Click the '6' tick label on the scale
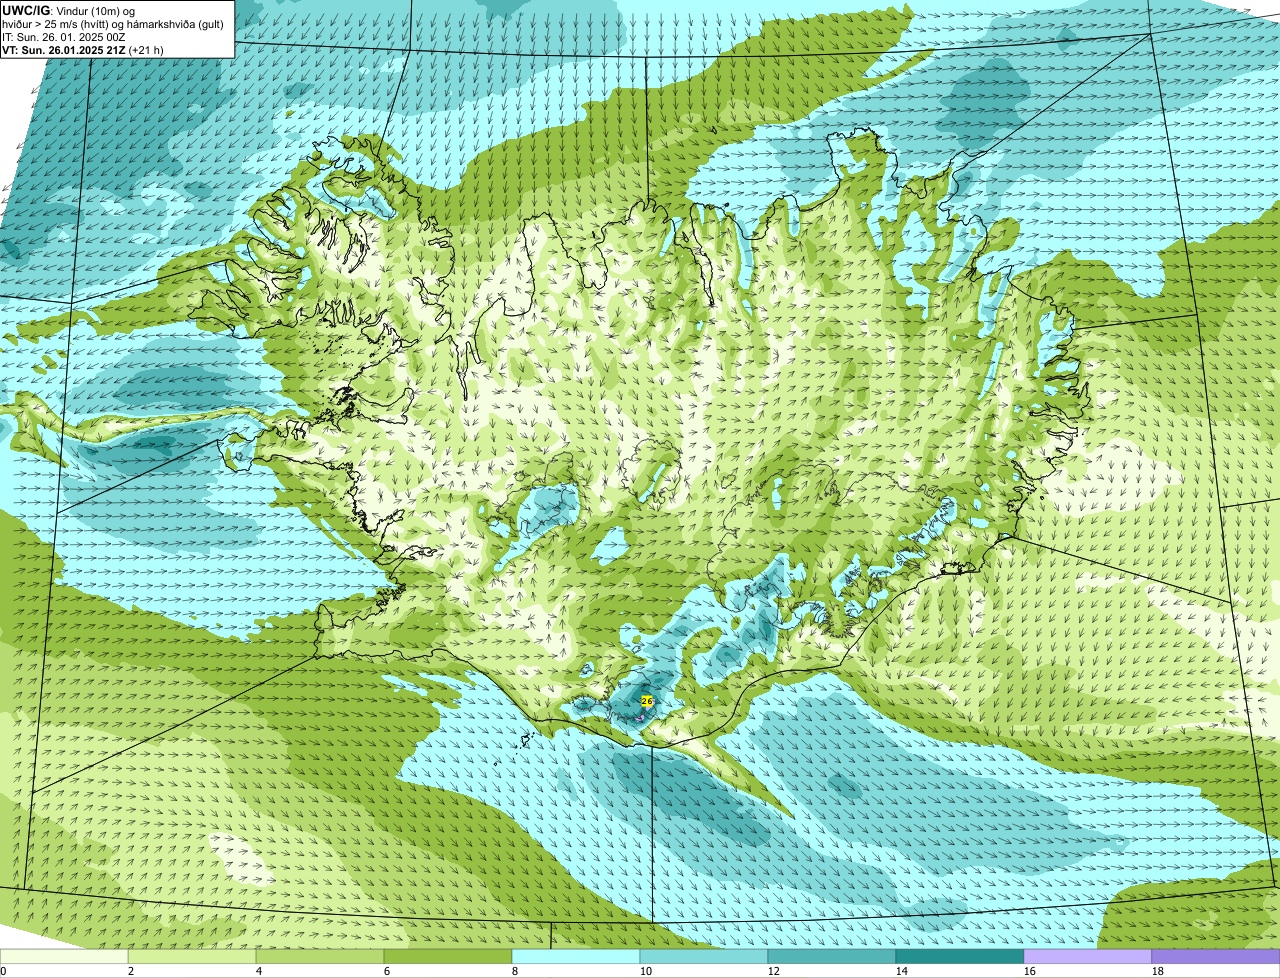Image resolution: width=1280 pixels, height=978 pixels. (387, 971)
